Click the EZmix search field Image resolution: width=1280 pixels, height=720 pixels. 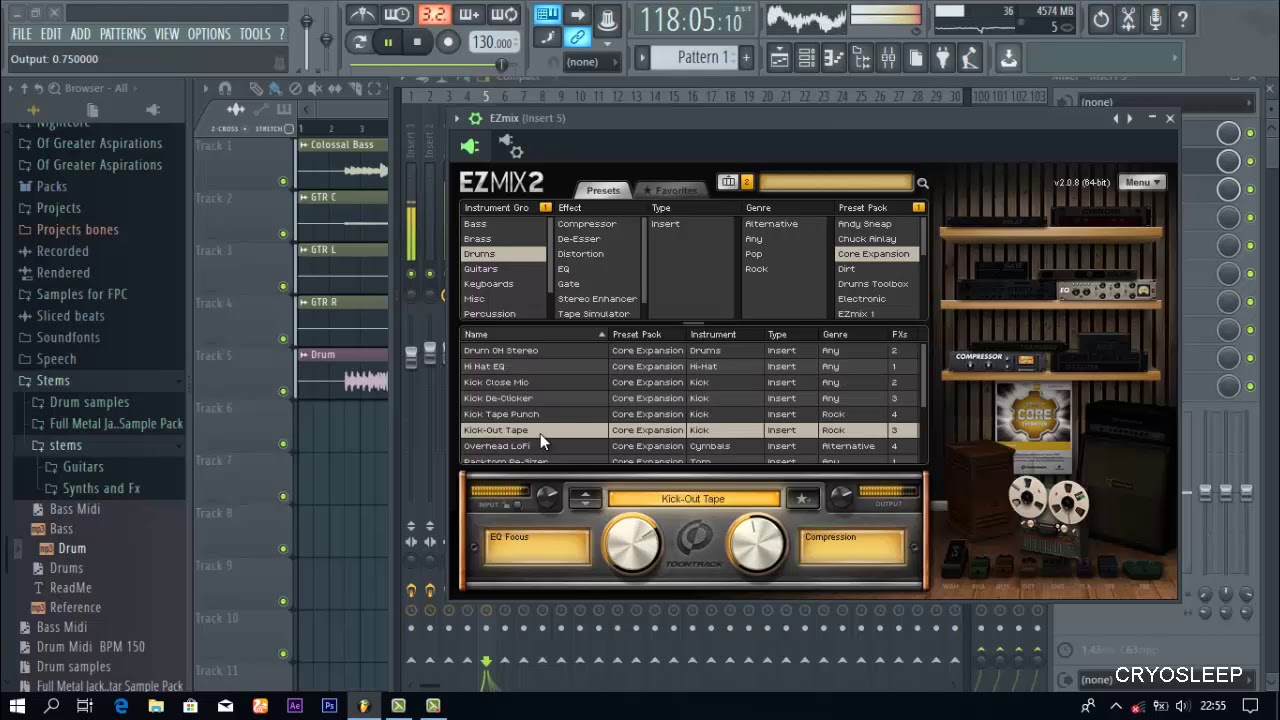click(835, 183)
